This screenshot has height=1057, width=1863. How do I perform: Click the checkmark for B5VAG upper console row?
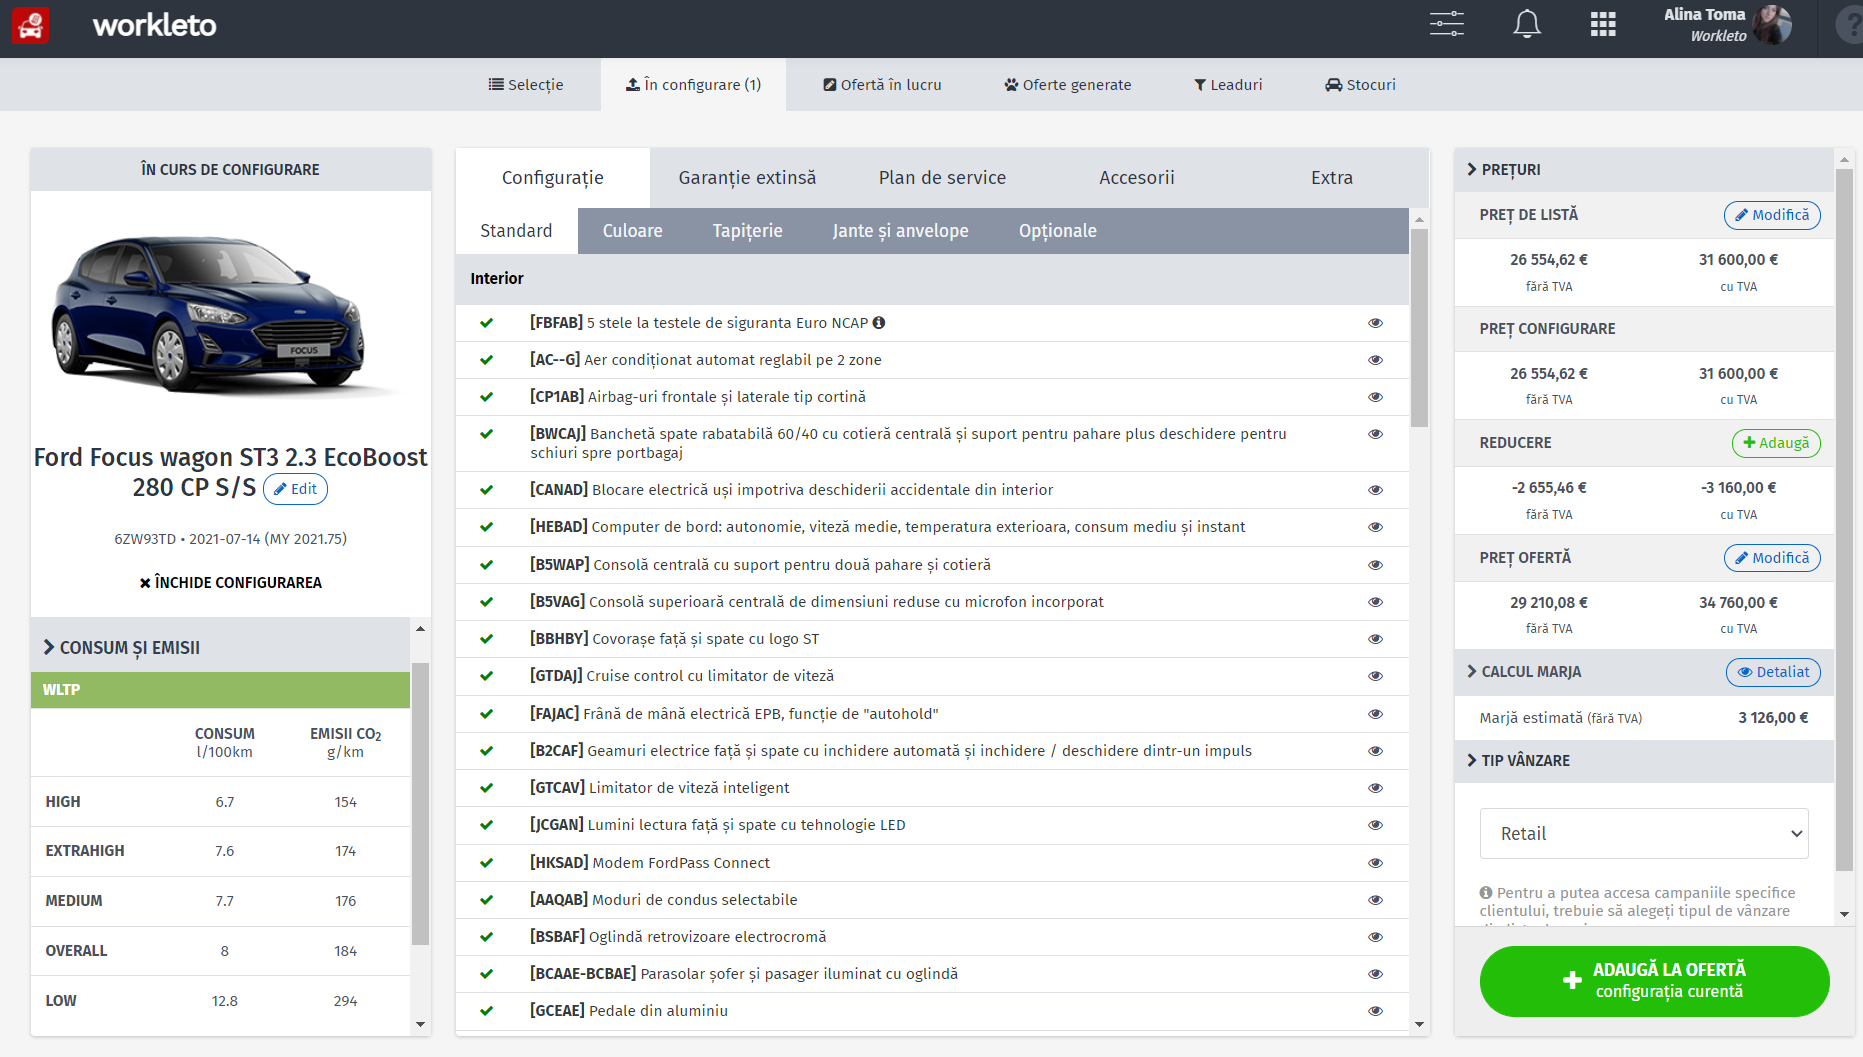coord(486,602)
